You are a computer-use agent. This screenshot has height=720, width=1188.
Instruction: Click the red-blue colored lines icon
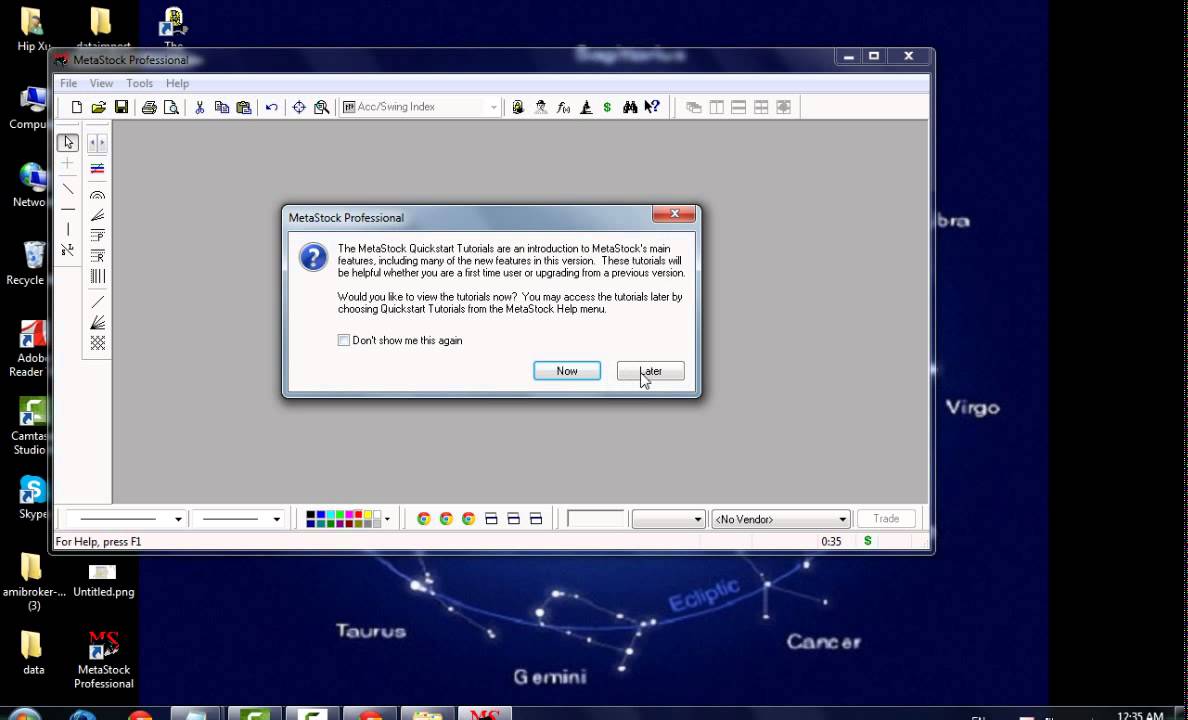[x=97, y=168]
